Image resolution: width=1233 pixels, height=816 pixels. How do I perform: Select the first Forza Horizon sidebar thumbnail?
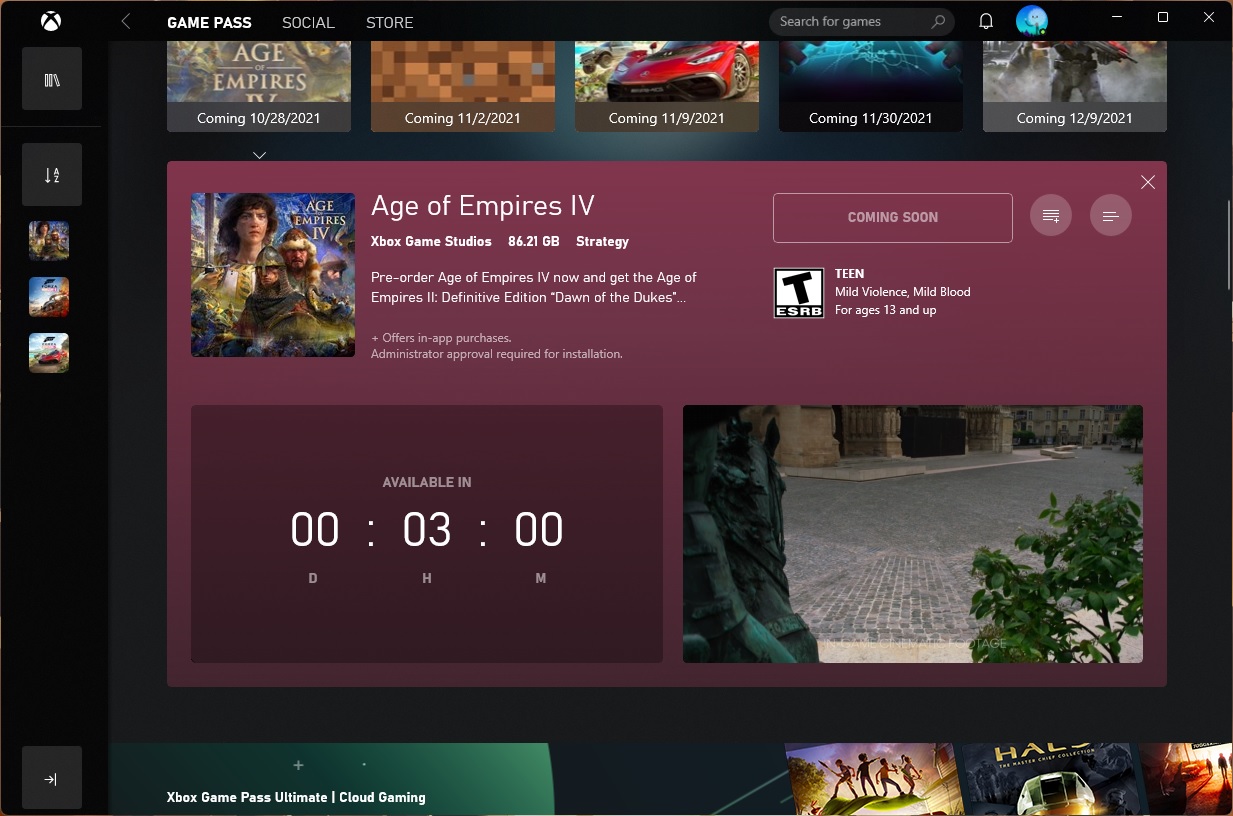coord(49,297)
